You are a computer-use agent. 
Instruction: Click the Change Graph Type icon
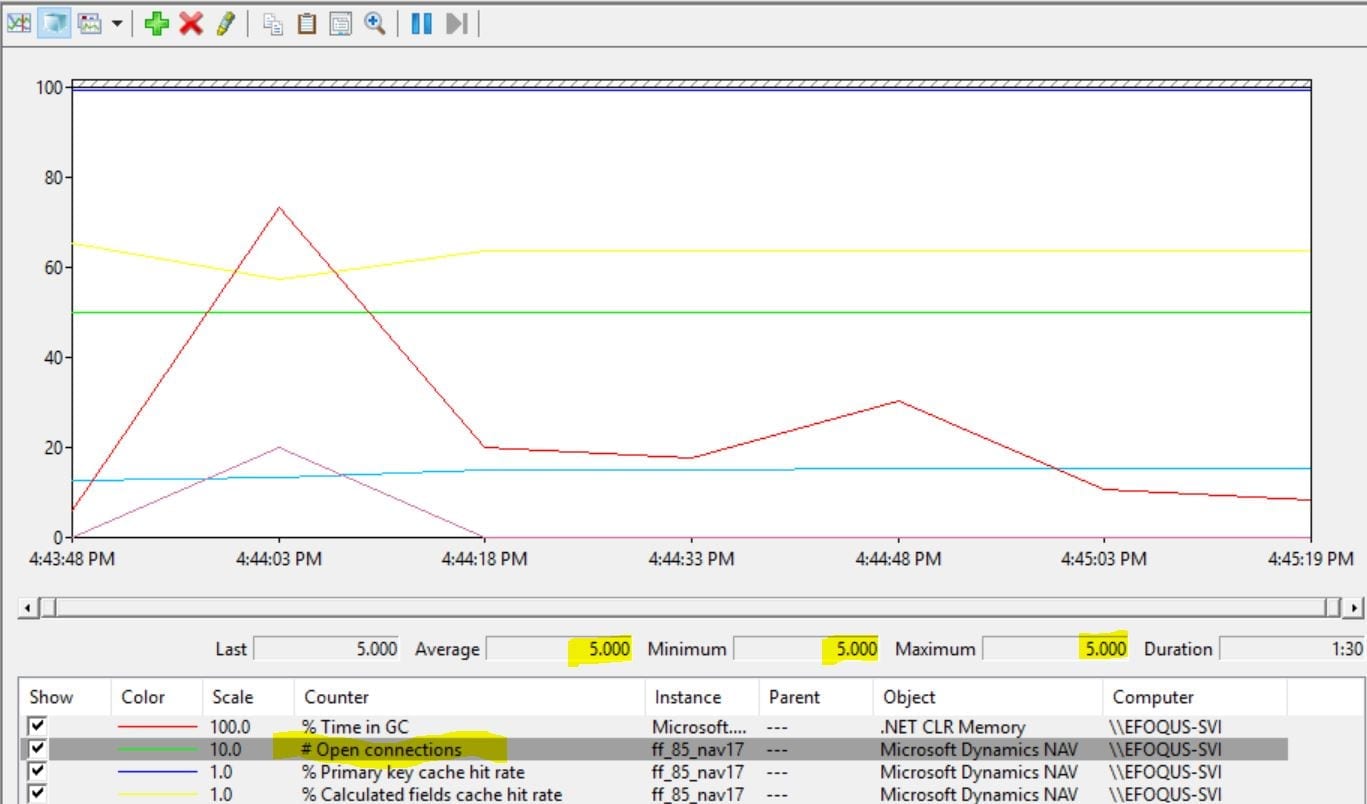click(90, 23)
